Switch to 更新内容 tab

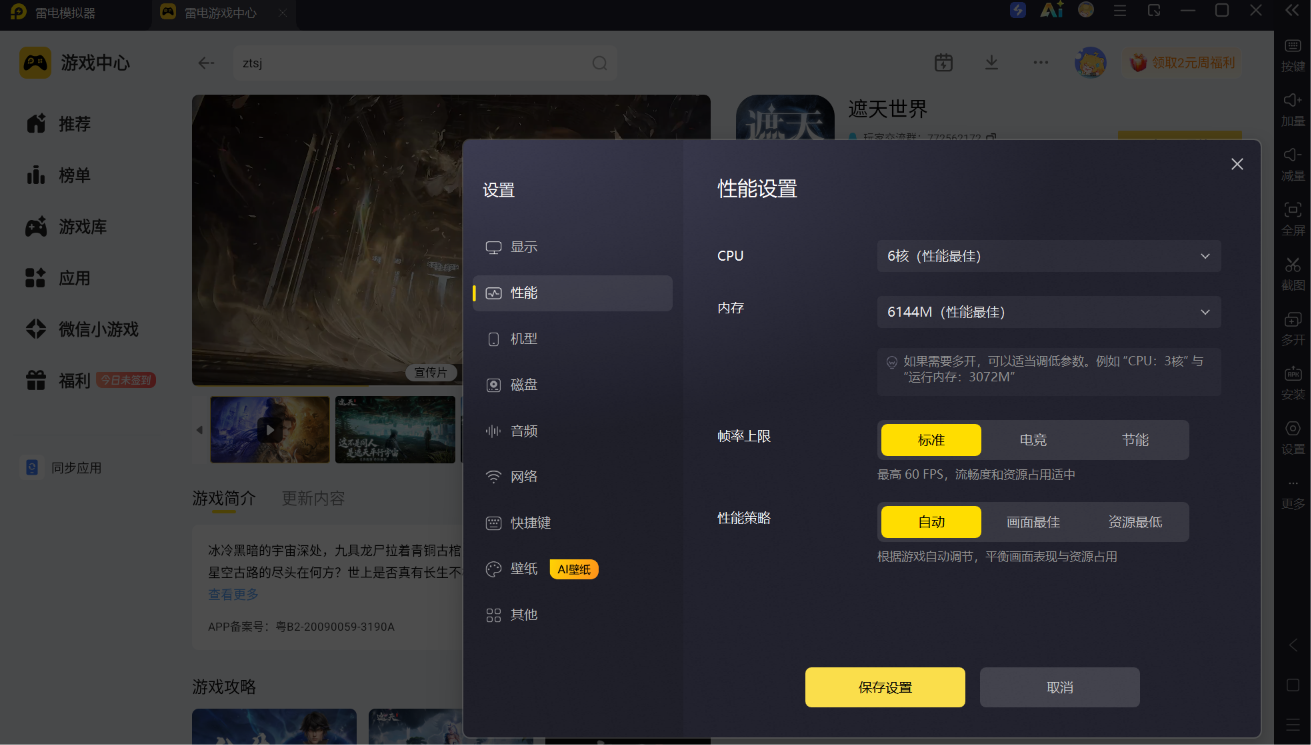tap(313, 498)
